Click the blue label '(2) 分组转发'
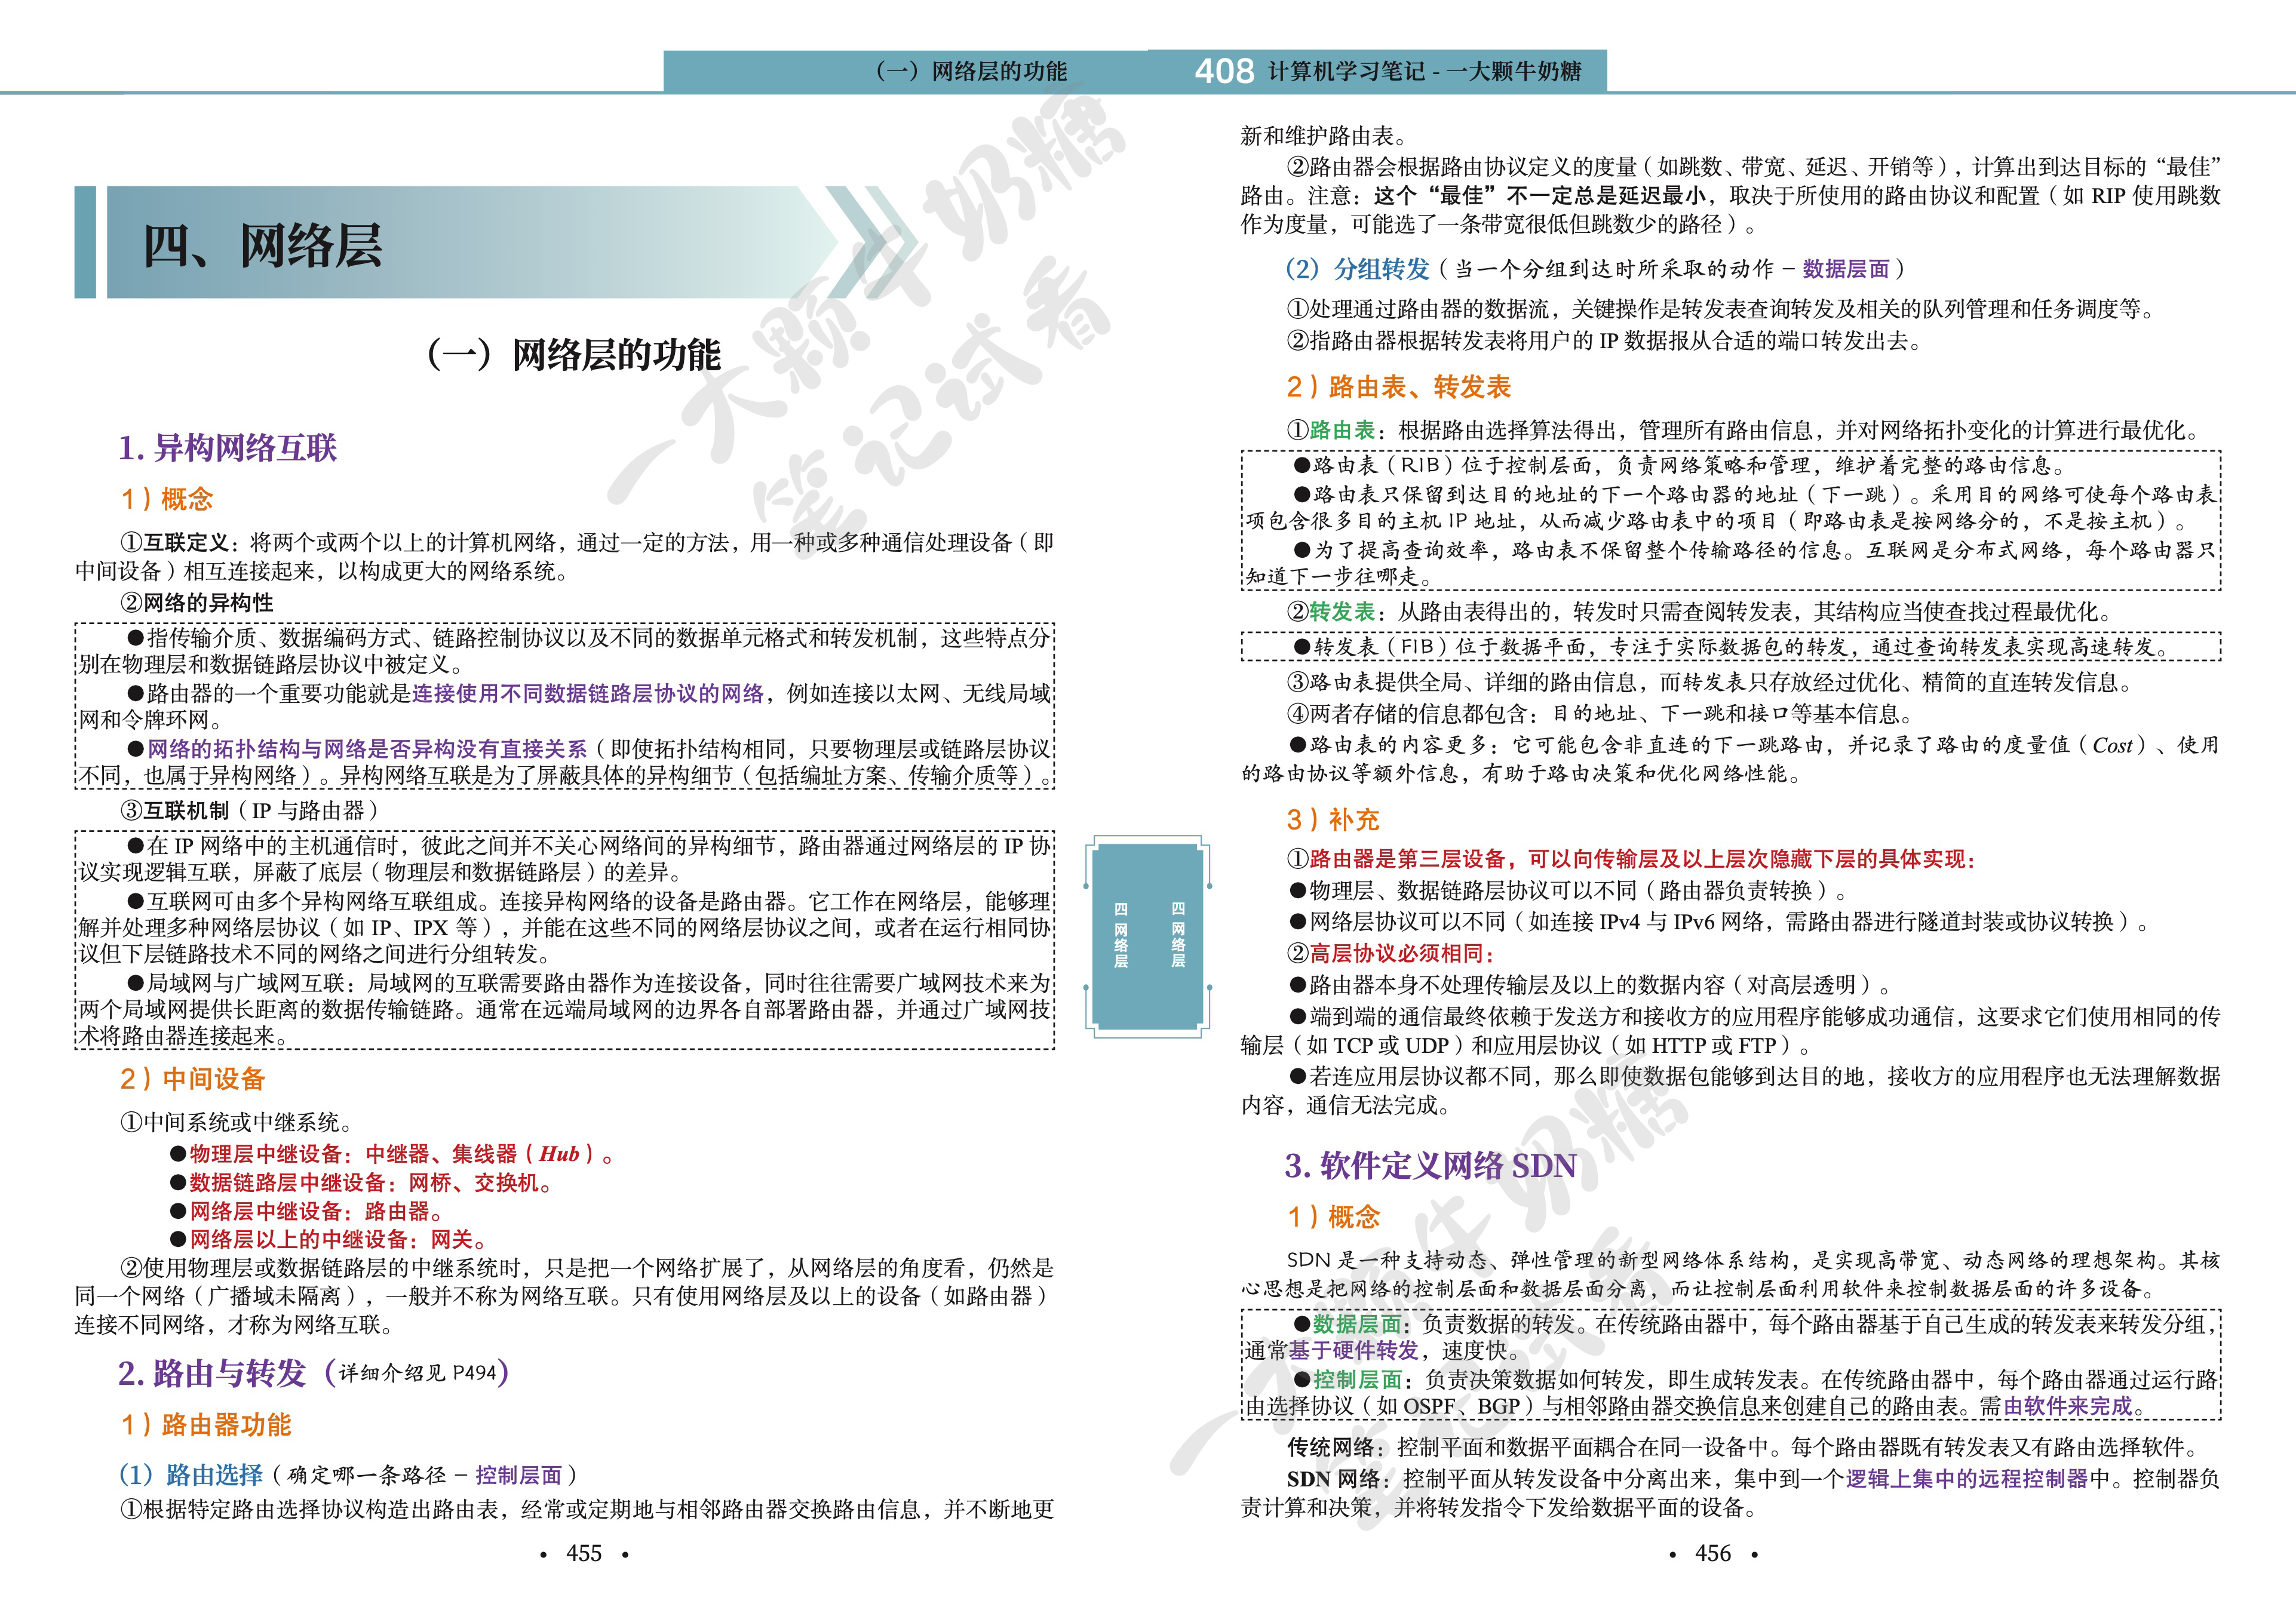The width and height of the screenshot is (2296, 1613). coord(1358,269)
